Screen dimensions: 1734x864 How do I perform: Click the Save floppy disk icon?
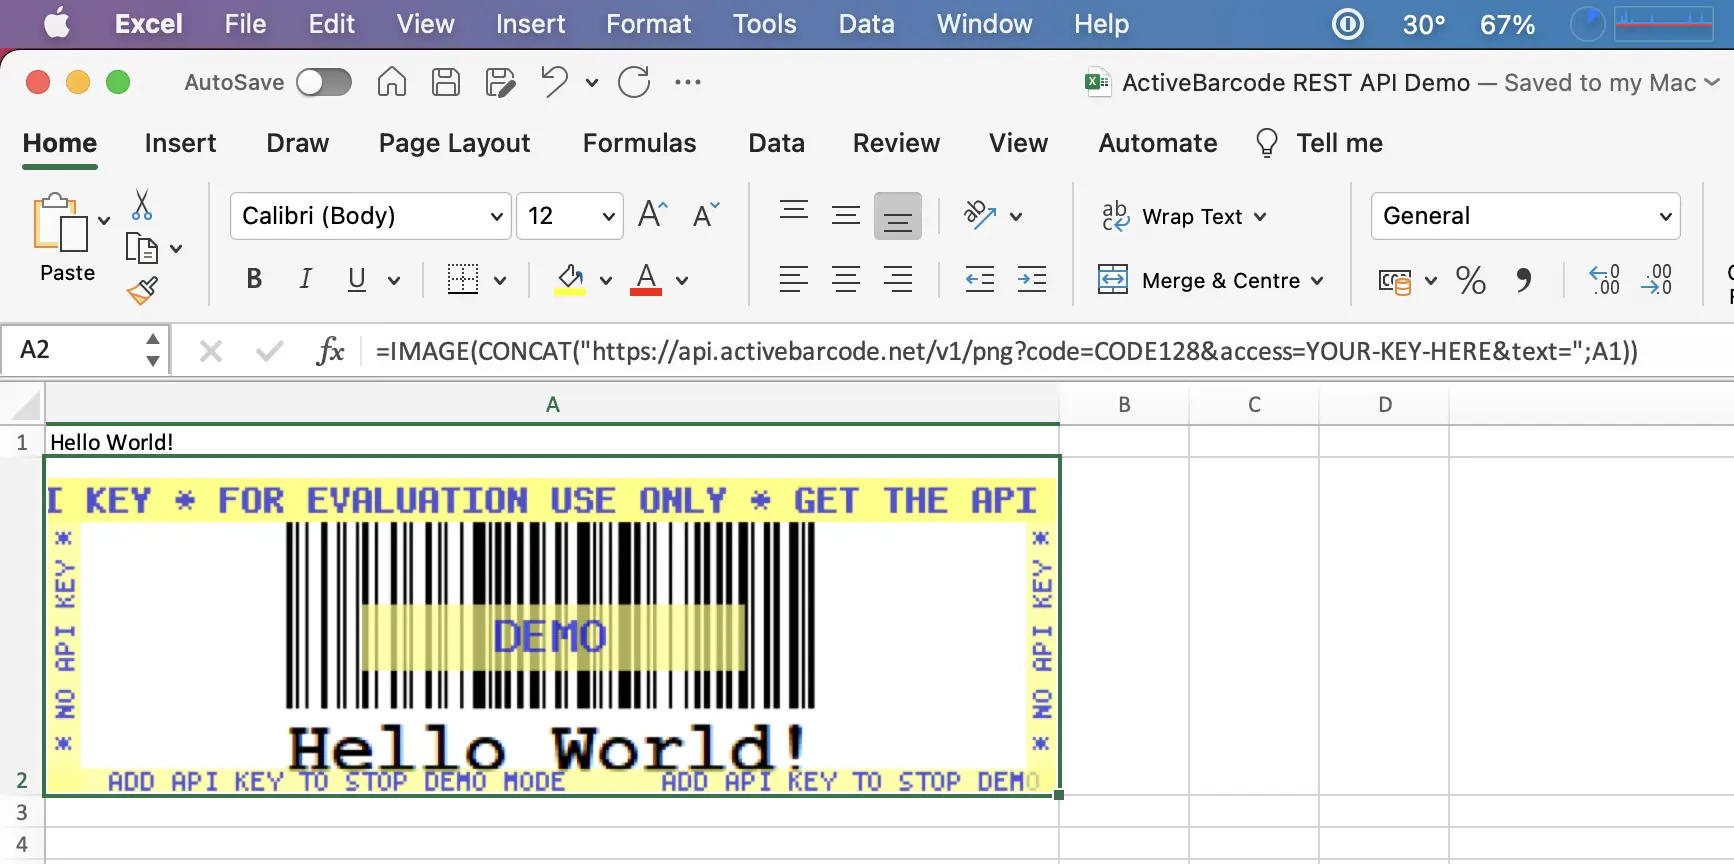click(x=446, y=82)
